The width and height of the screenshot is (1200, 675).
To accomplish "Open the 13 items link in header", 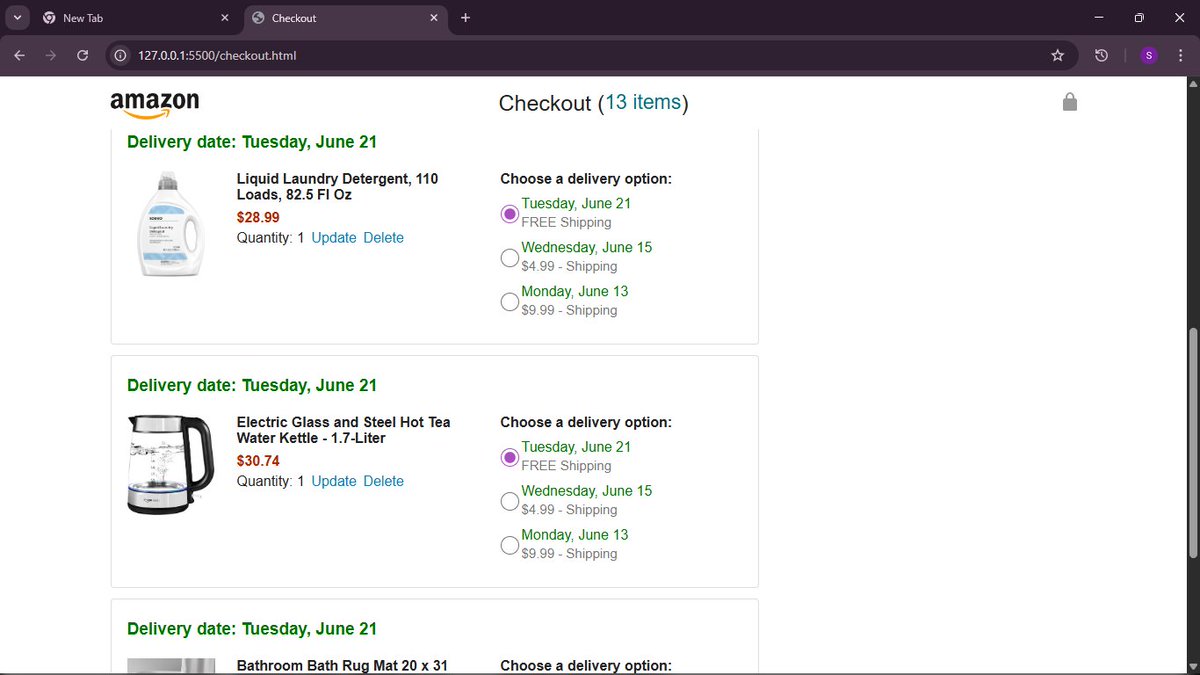I will (643, 103).
